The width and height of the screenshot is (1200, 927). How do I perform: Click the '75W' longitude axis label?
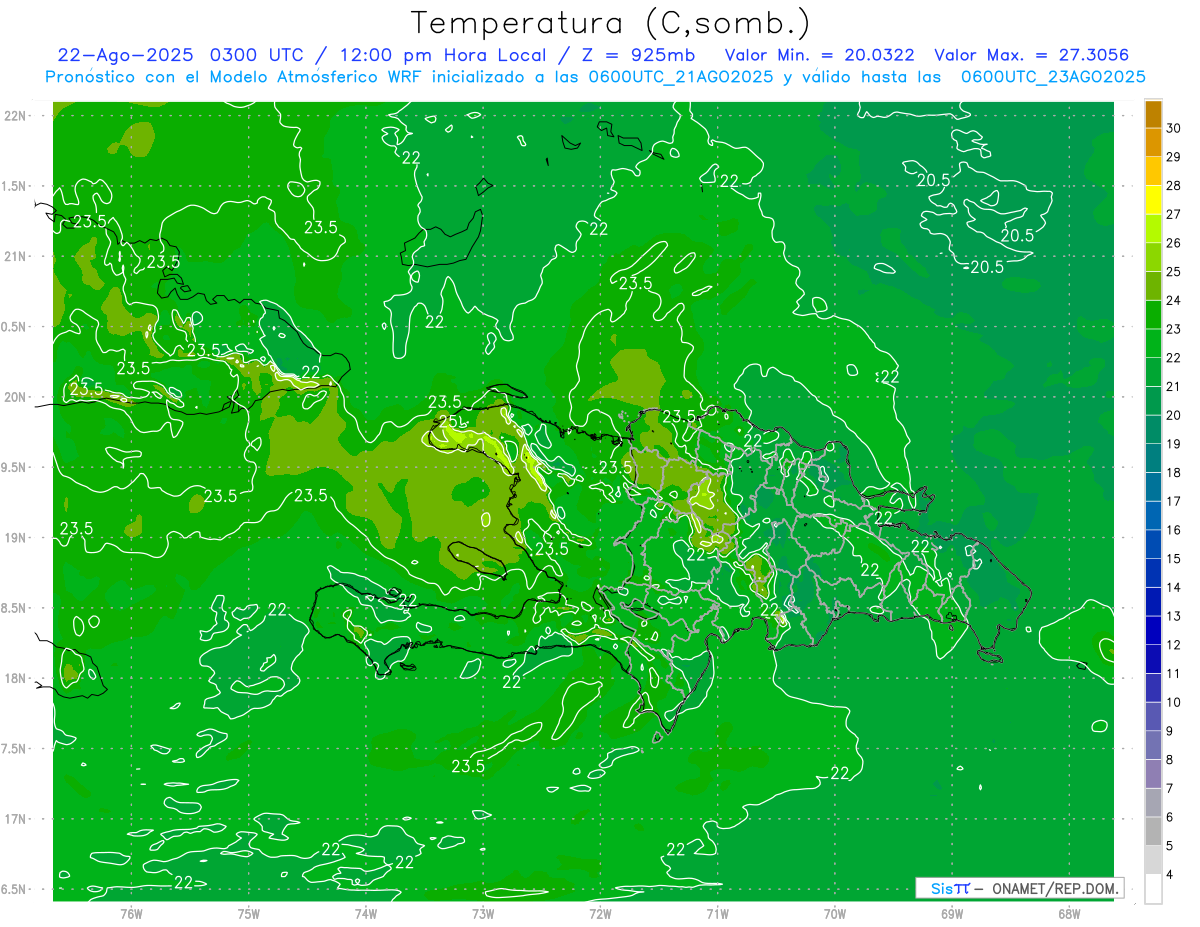(x=249, y=913)
